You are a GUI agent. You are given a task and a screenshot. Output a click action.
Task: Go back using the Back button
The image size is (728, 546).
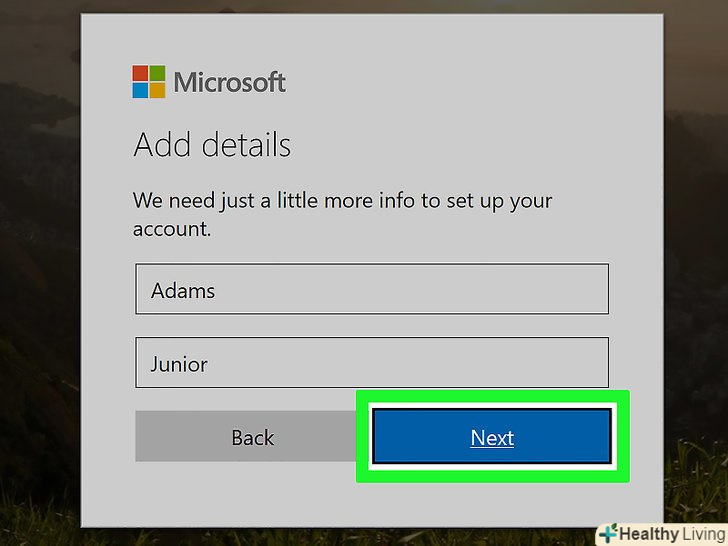(253, 436)
